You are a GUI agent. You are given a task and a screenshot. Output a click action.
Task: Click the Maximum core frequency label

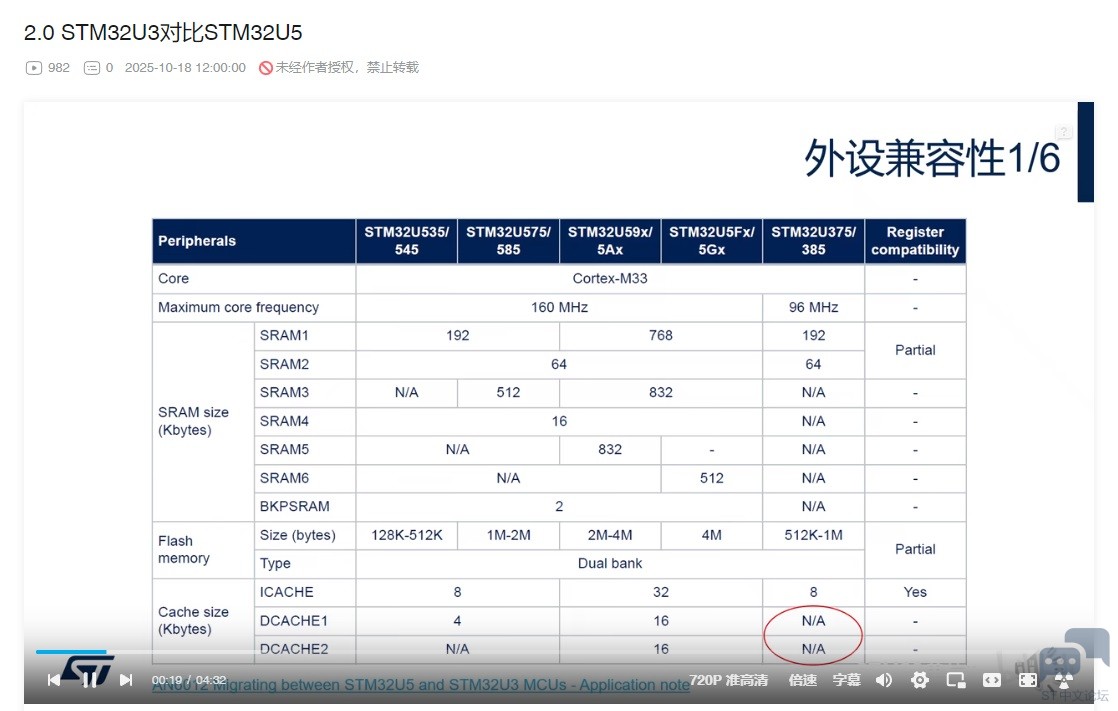[x=238, y=307]
